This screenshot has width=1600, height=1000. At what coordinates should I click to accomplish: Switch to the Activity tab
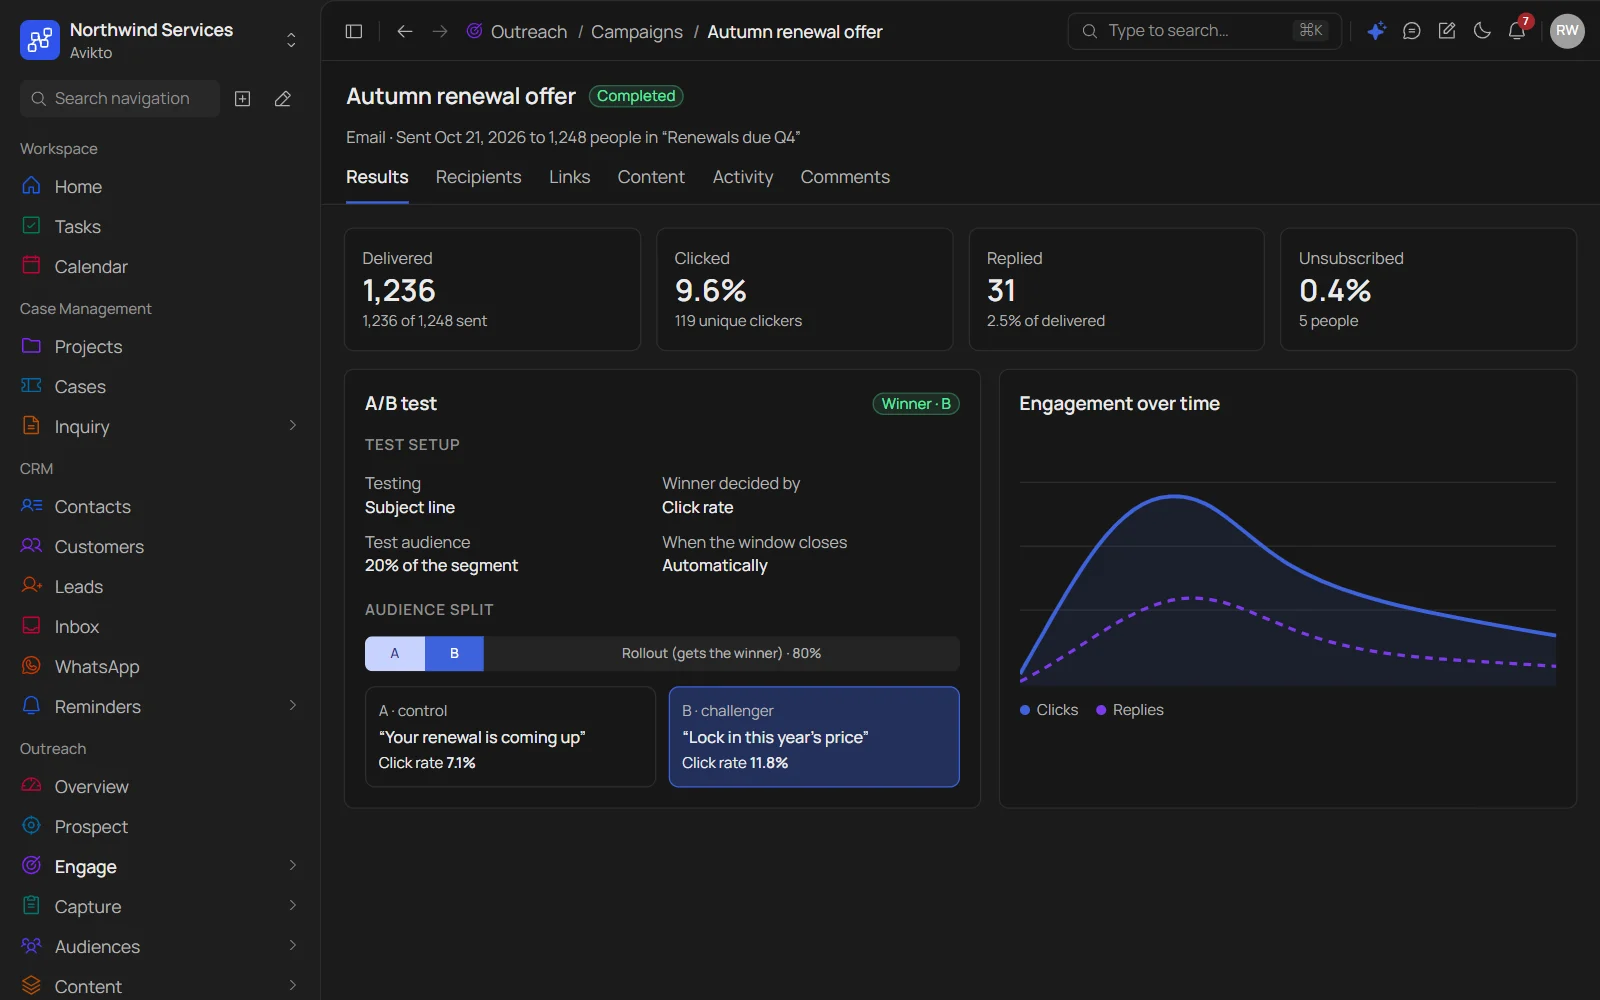743,177
